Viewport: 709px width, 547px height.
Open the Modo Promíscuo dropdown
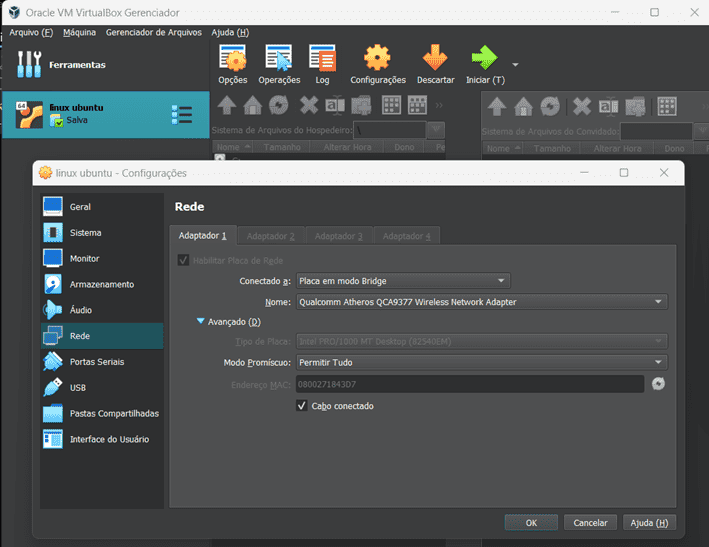481,362
